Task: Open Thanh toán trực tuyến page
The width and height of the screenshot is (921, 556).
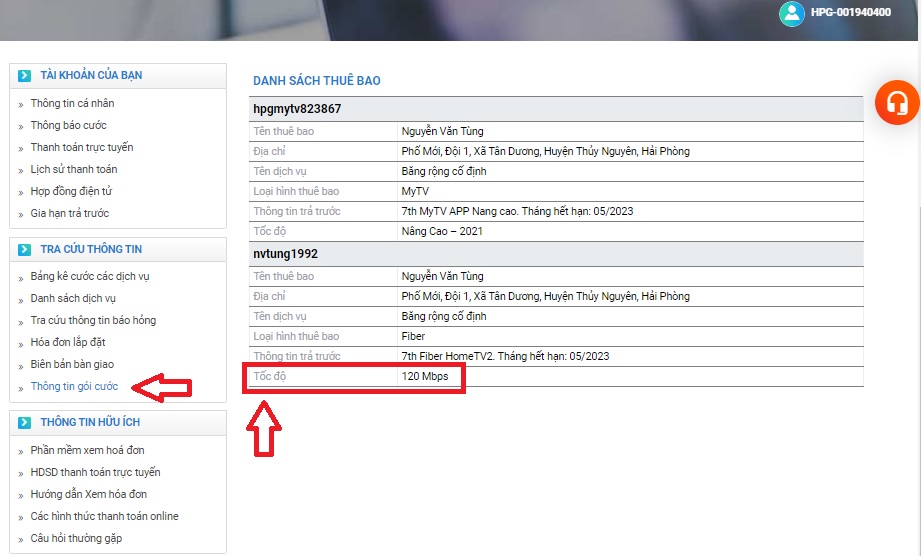Action: pos(81,147)
